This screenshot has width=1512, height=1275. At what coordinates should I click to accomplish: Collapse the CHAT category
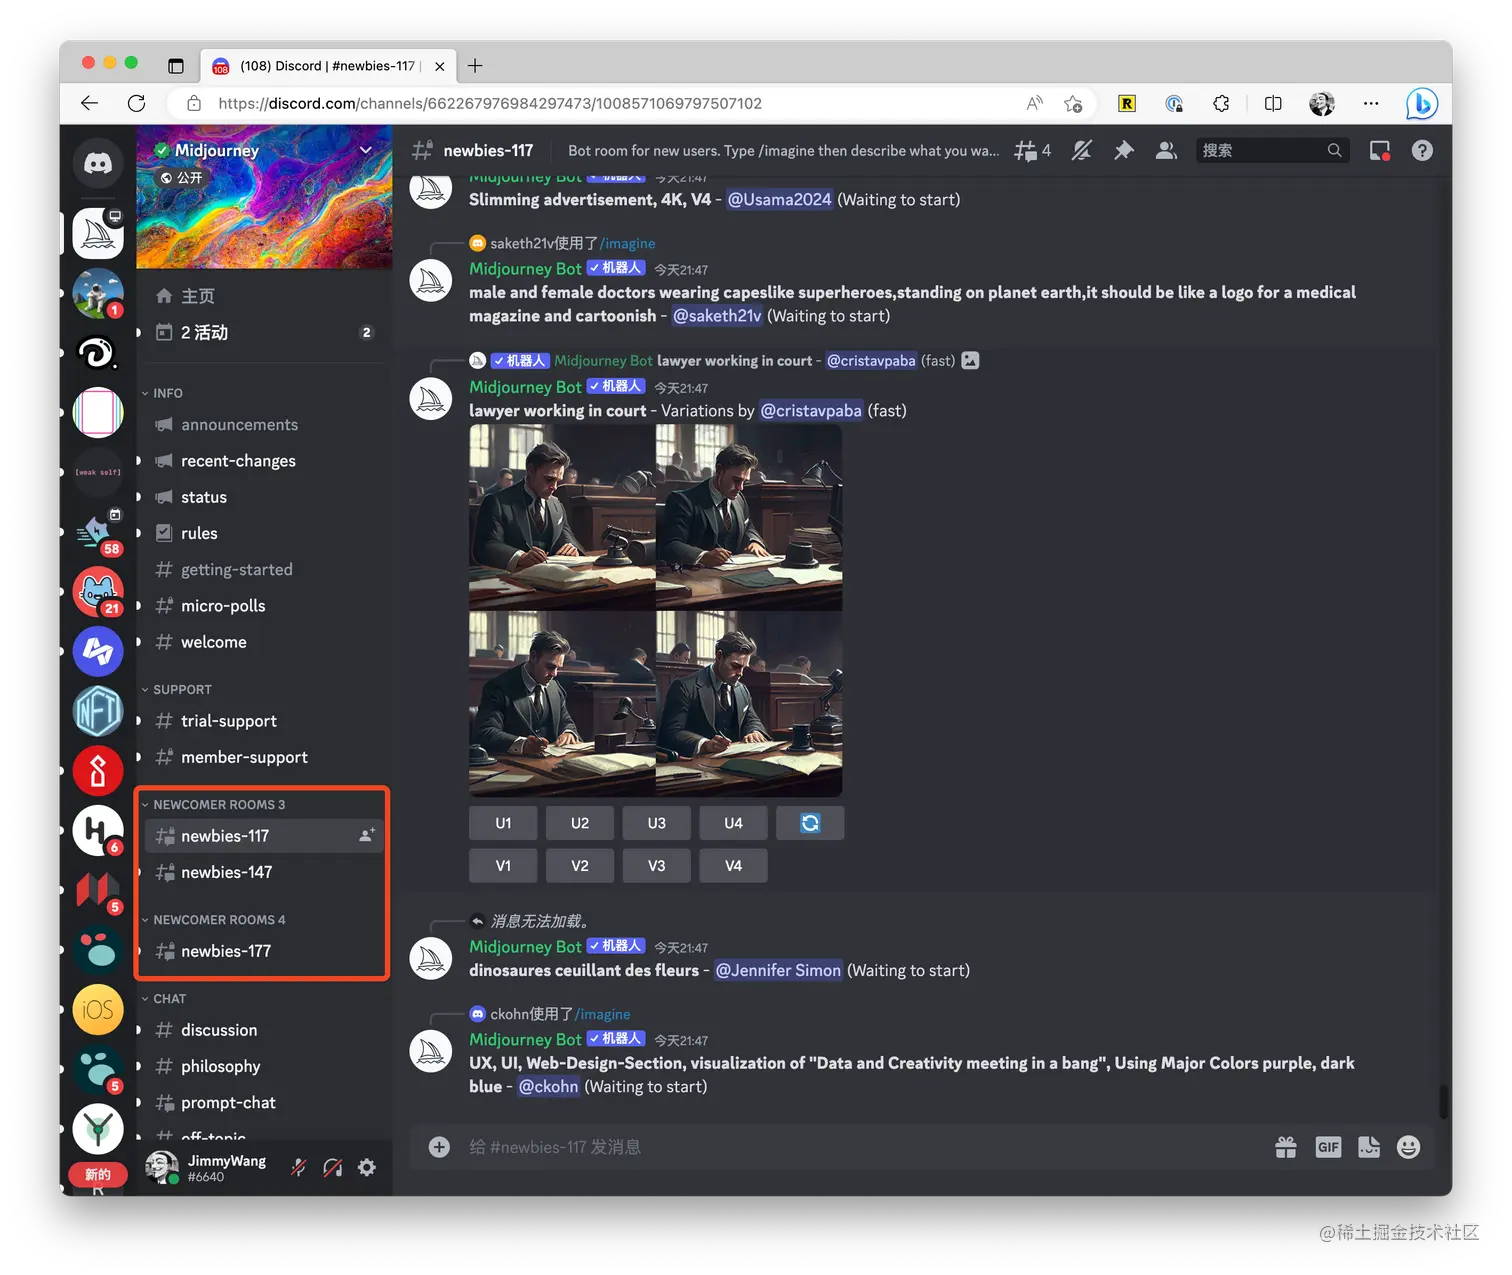(x=164, y=998)
